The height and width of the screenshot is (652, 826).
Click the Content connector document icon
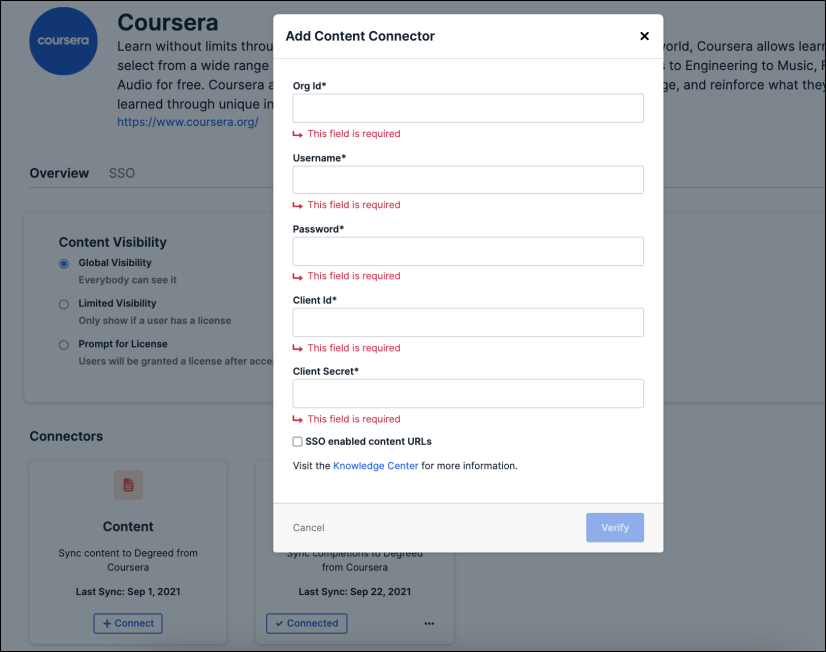(x=129, y=485)
